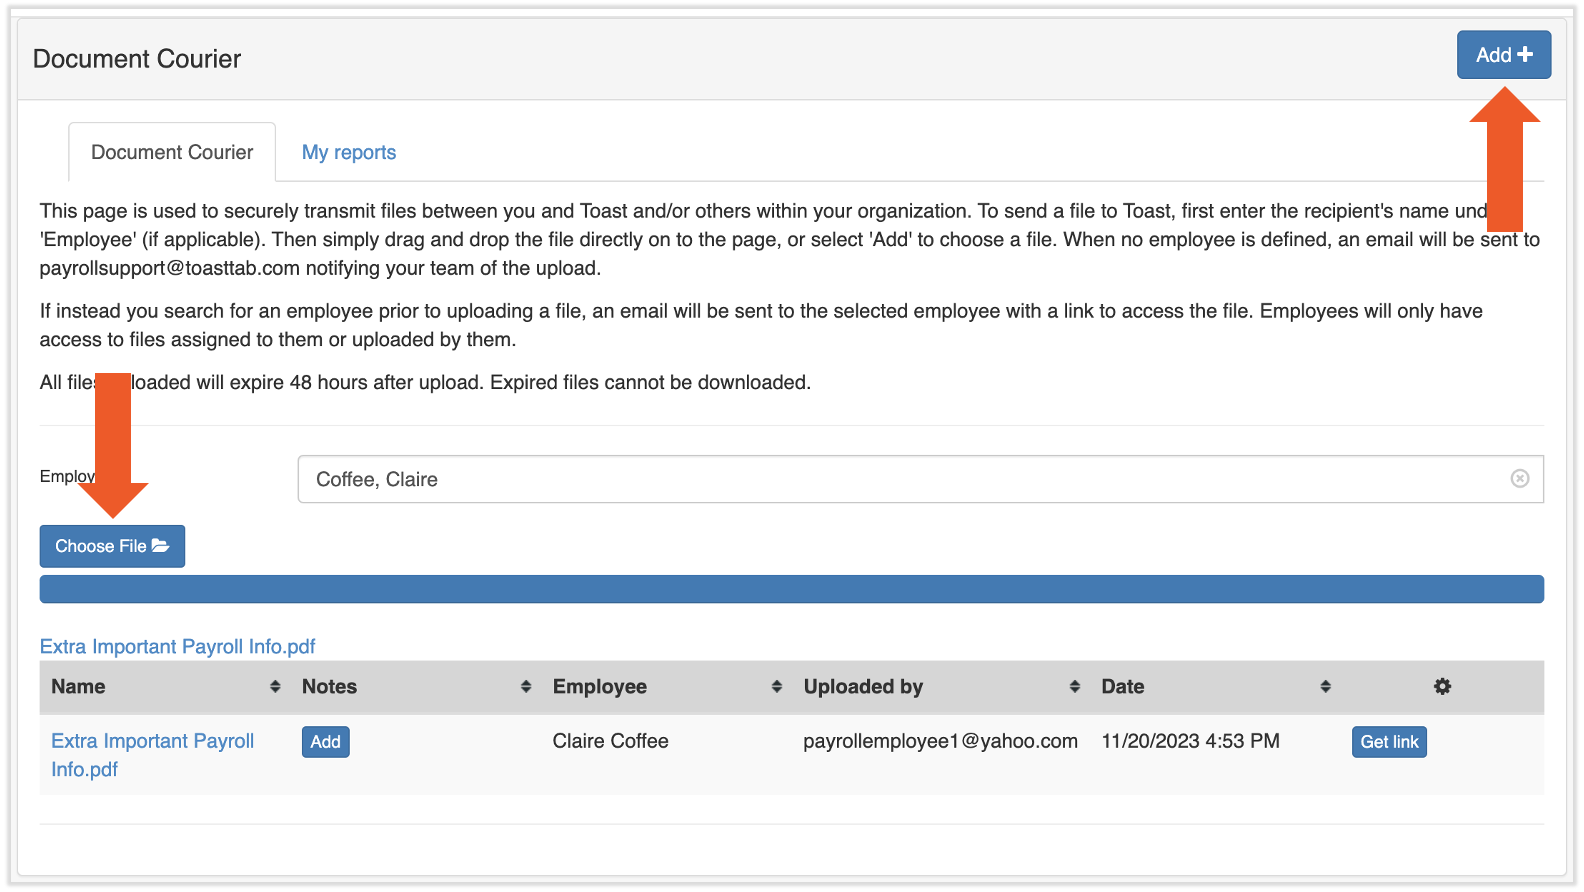Click the blue upload progress bar
The image size is (1584, 892).
click(791, 589)
